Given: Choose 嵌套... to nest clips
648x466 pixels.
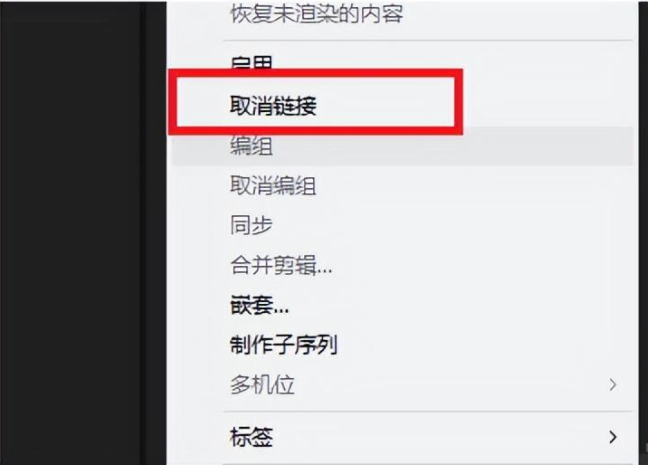Looking at the screenshot, I should click(x=259, y=305).
